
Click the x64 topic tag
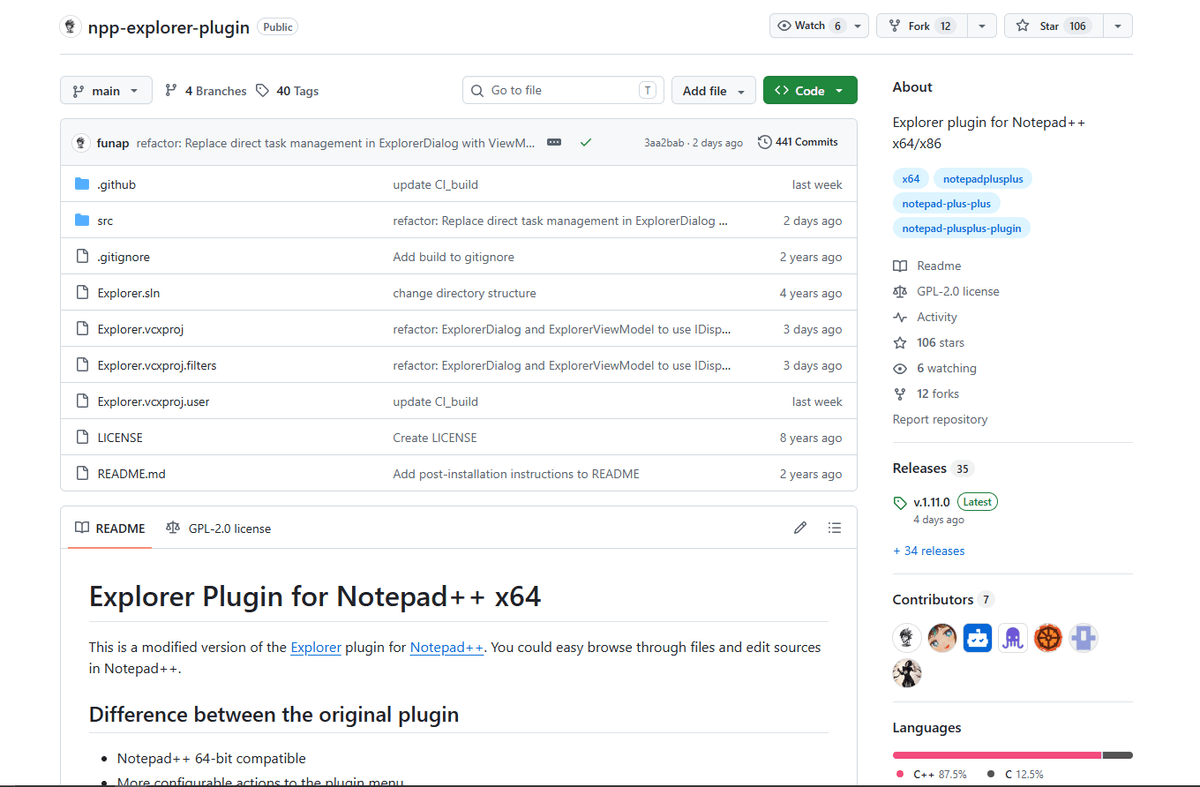911,179
